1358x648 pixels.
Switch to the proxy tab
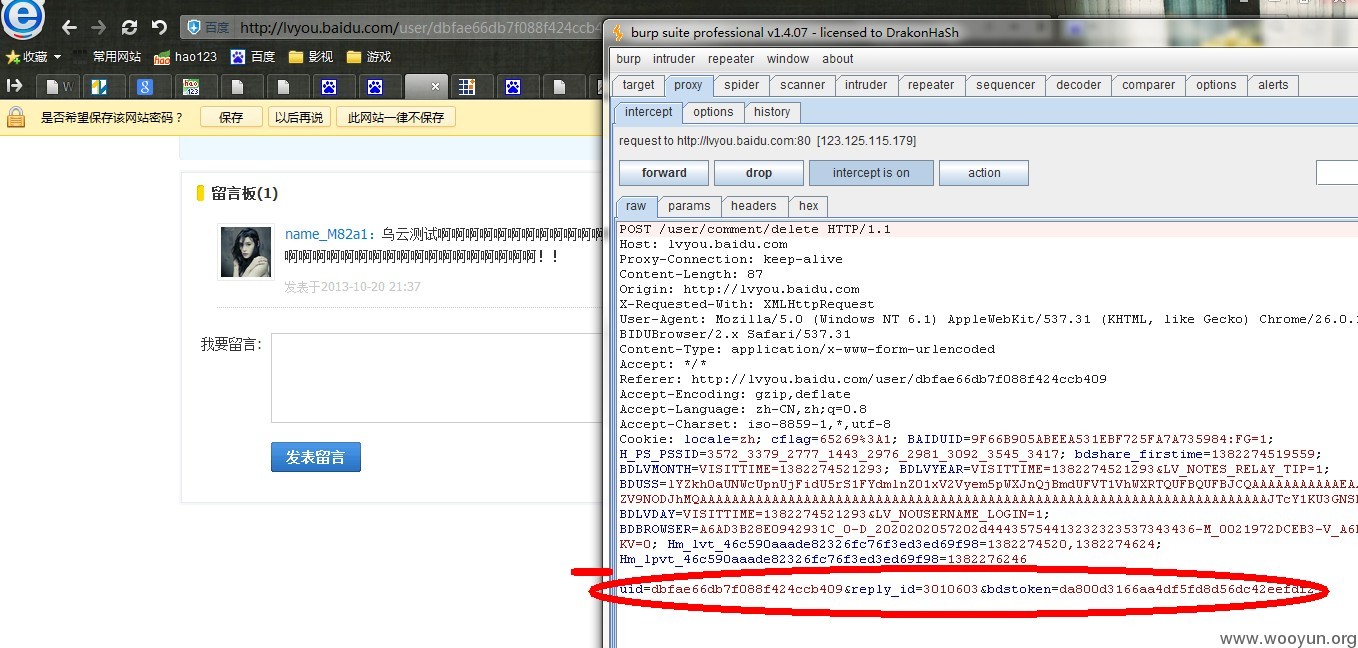pyautogui.click(x=688, y=85)
